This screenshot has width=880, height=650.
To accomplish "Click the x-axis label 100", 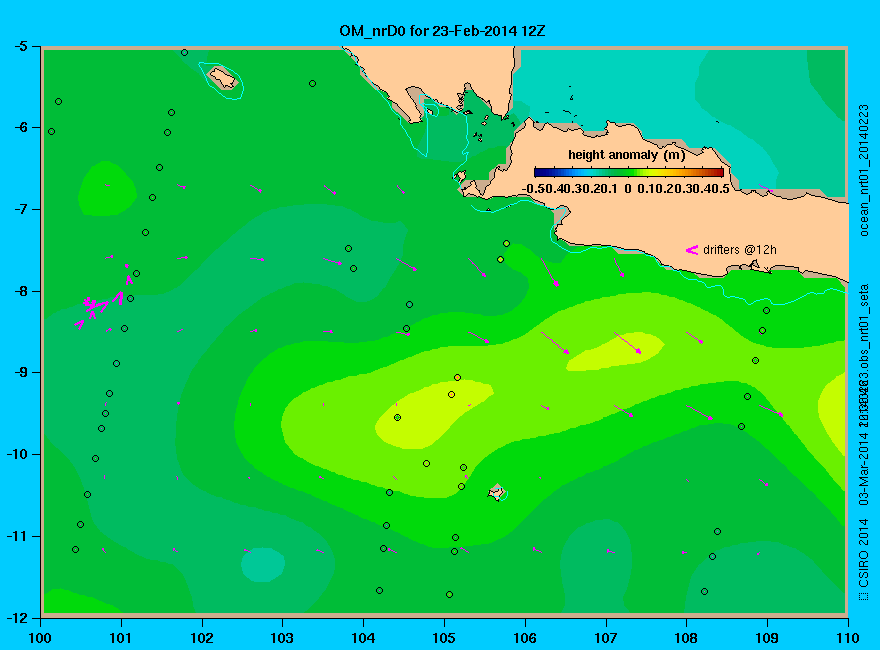I will tap(40, 638).
